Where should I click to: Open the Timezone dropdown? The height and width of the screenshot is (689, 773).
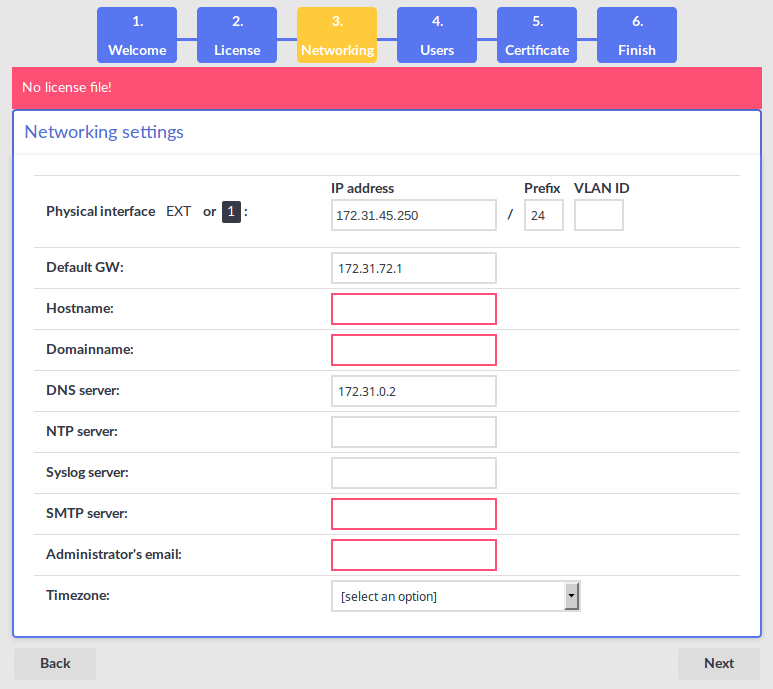coord(447,597)
